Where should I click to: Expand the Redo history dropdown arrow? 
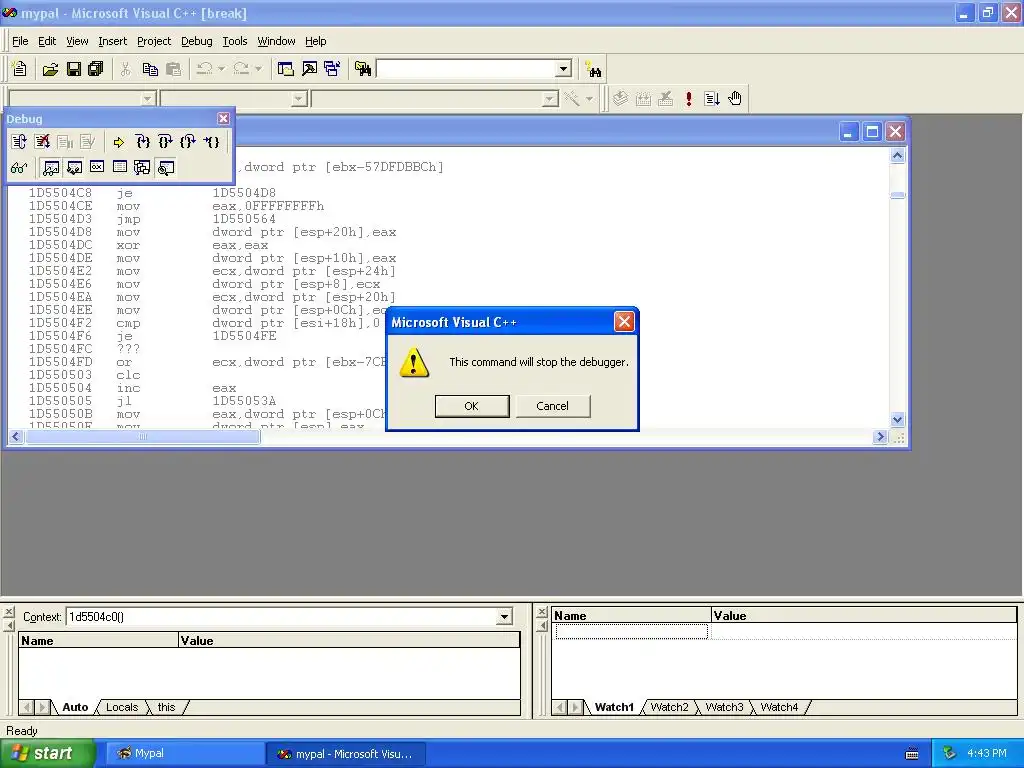[x=259, y=69]
